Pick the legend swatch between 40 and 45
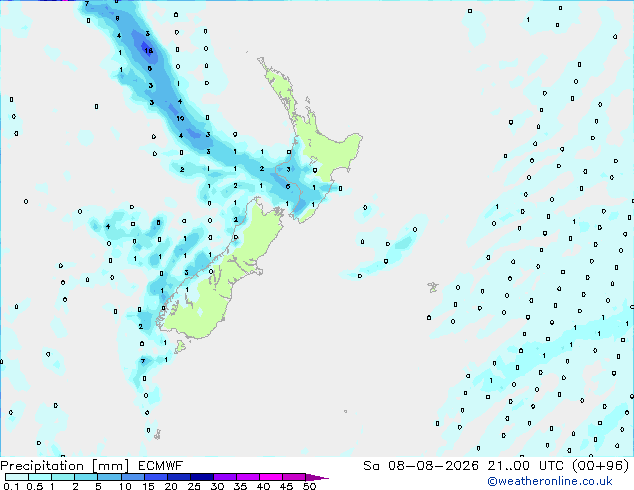This screenshot has width=634, height=490. pos(271,477)
